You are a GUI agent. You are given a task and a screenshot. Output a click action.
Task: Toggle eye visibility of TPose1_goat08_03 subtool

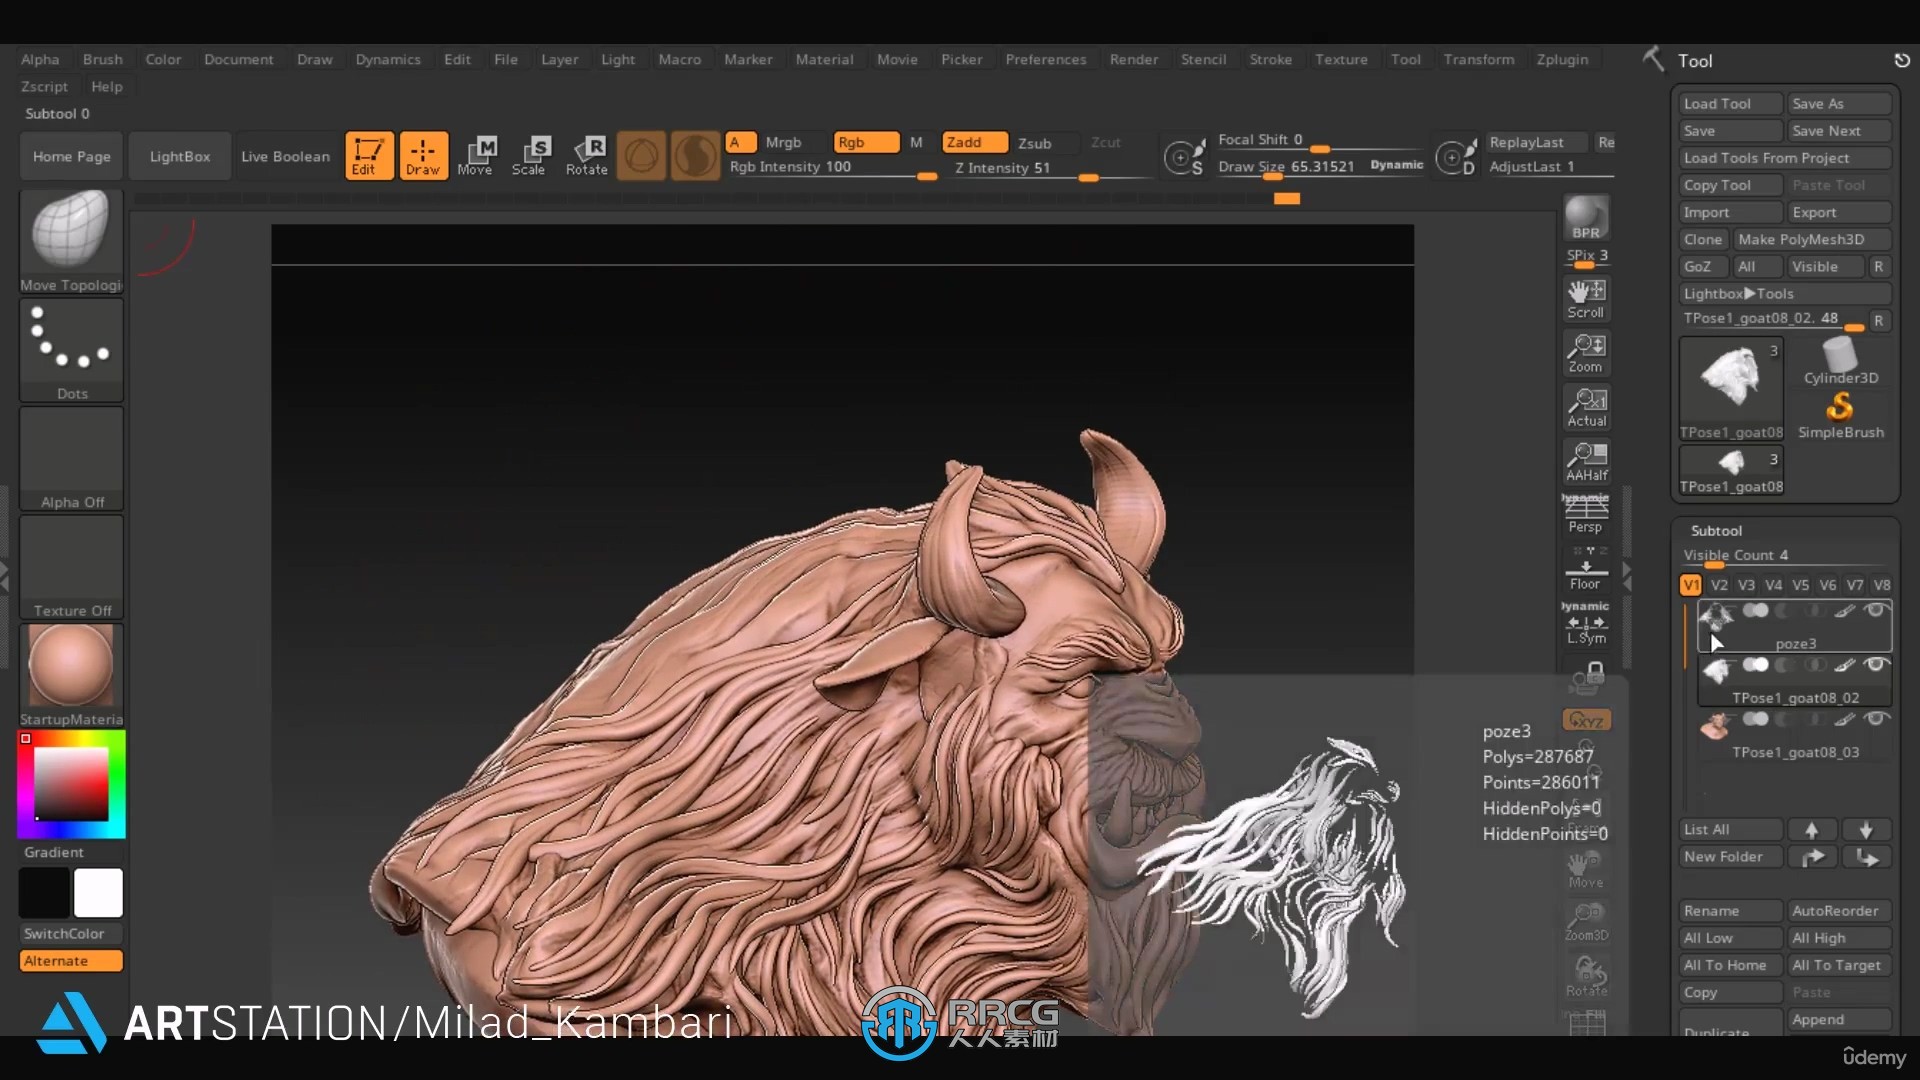tap(1877, 718)
